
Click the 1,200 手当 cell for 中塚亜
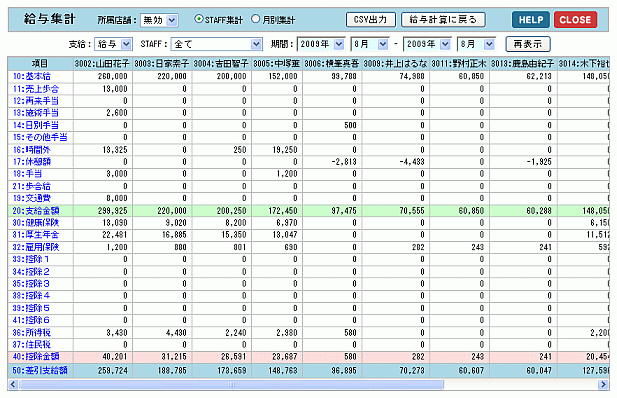click(x=277, y=174)
